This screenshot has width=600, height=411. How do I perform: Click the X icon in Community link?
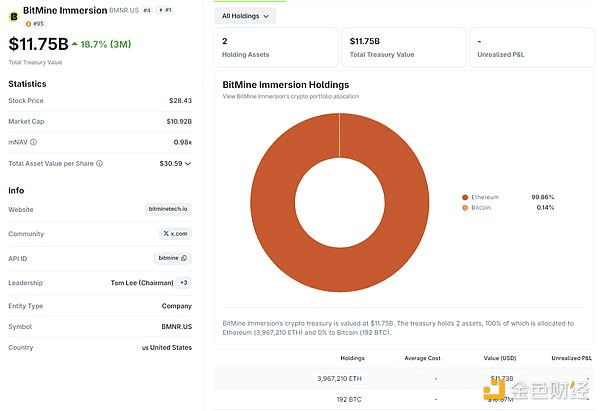tap(167, 233)
